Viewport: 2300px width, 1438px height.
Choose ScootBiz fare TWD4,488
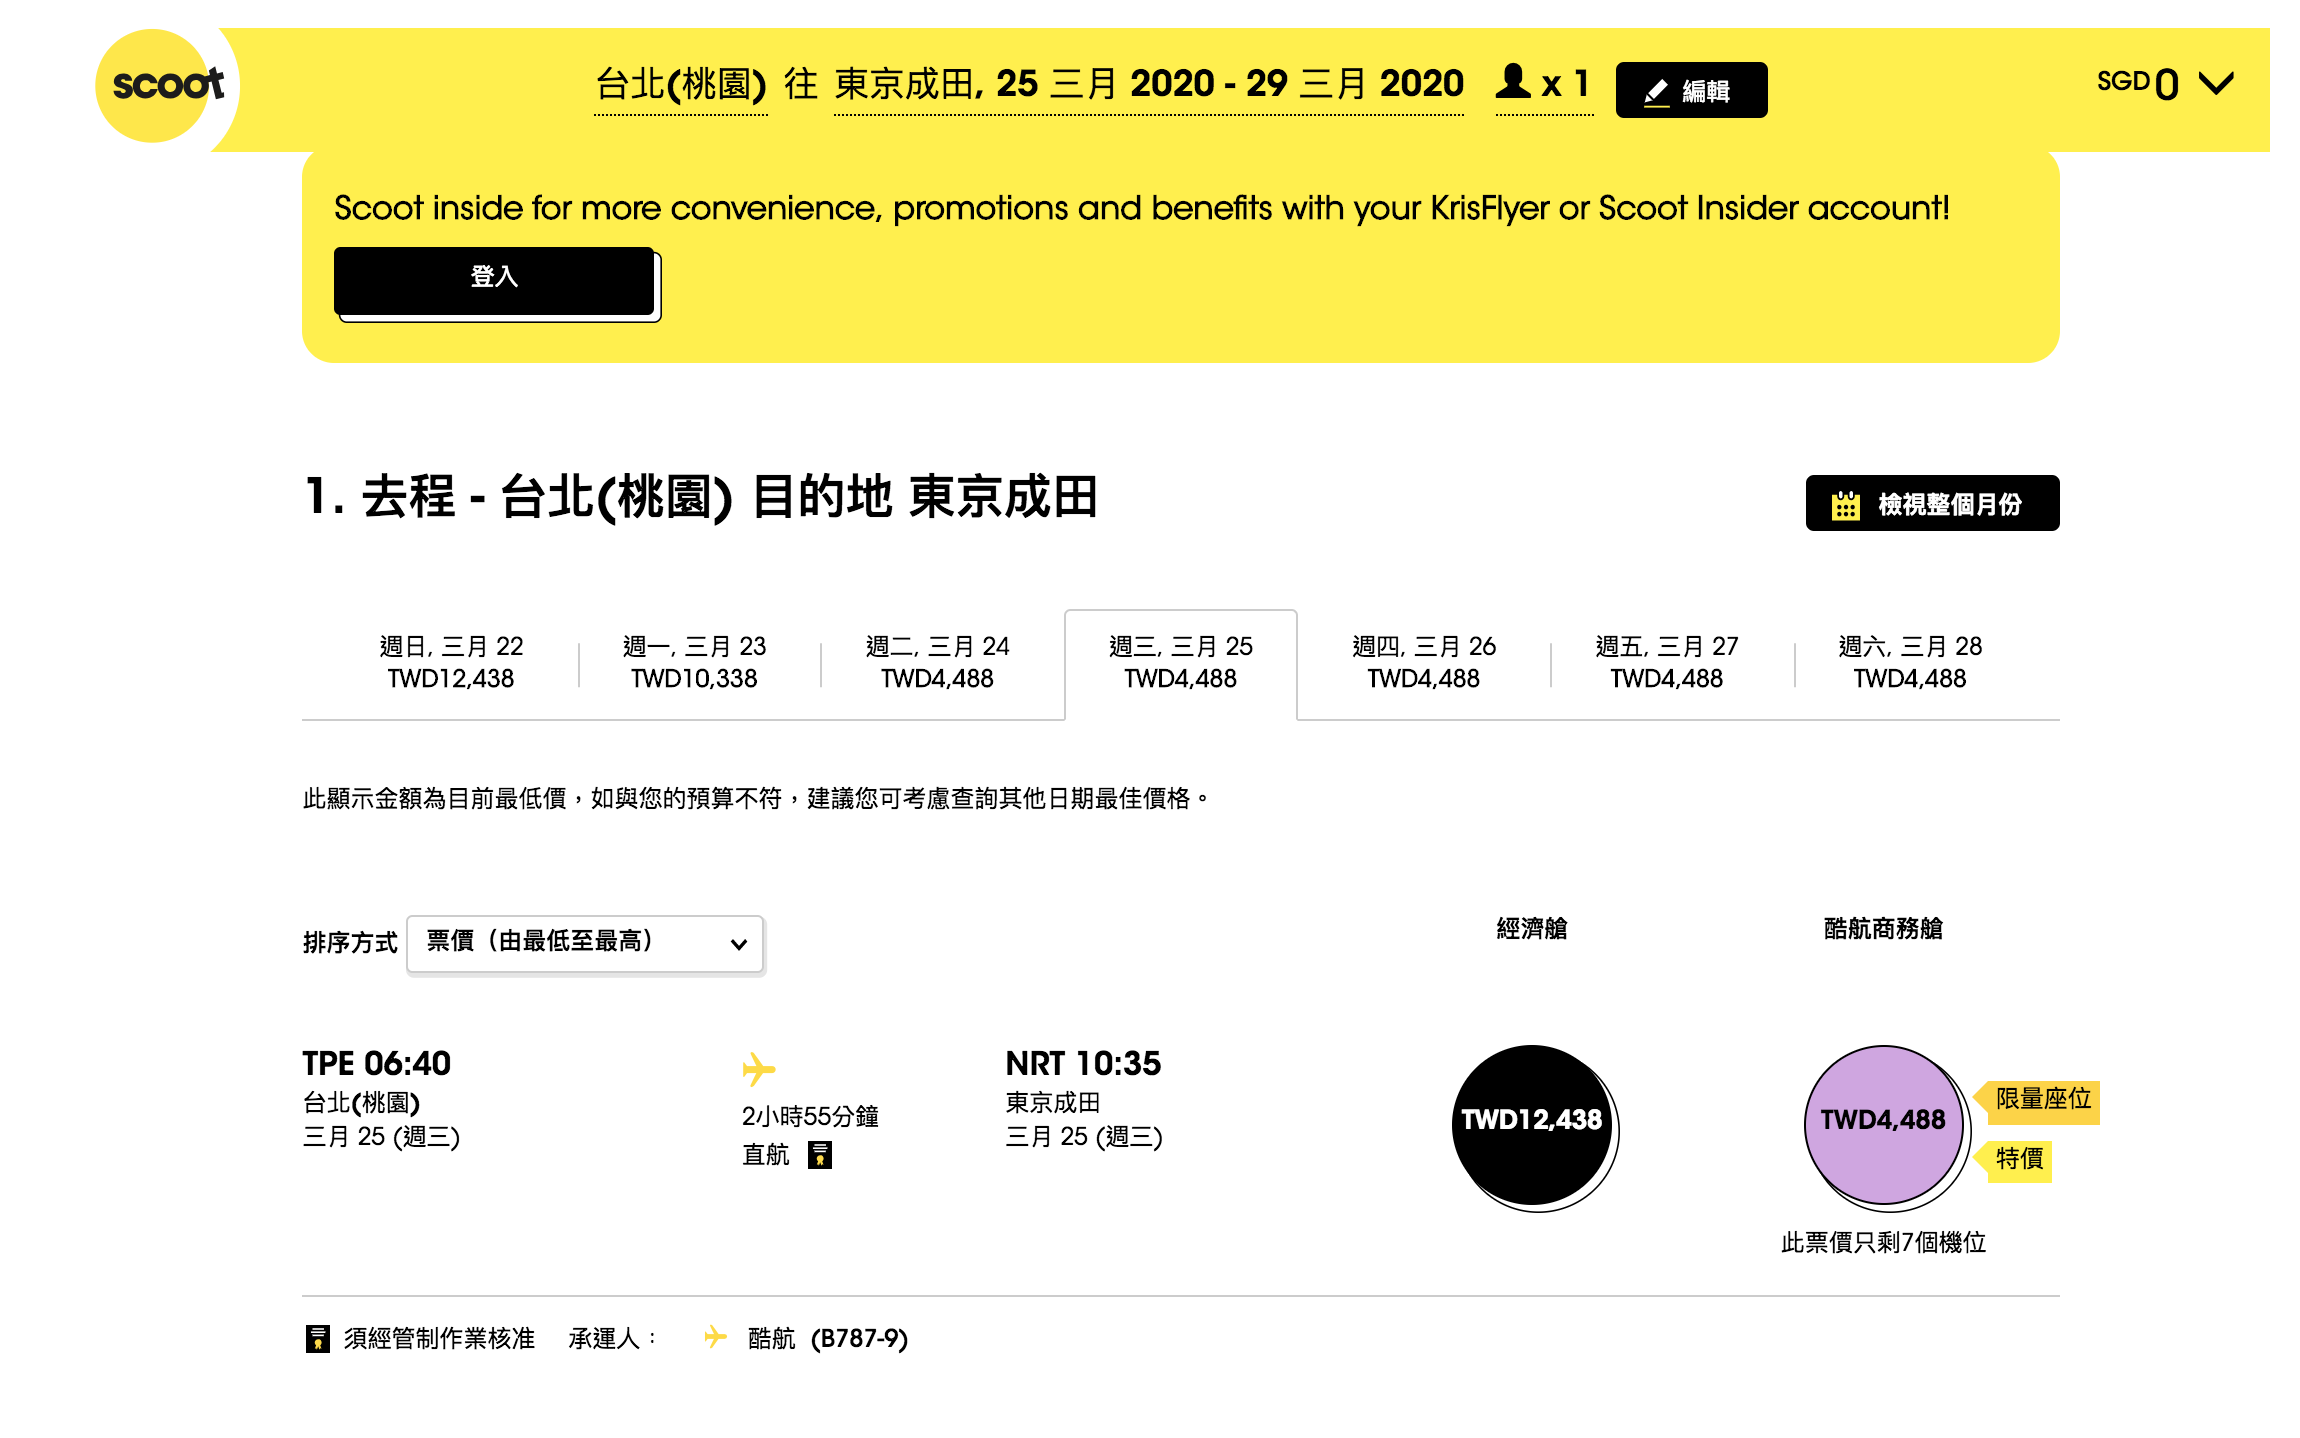1883,1124
